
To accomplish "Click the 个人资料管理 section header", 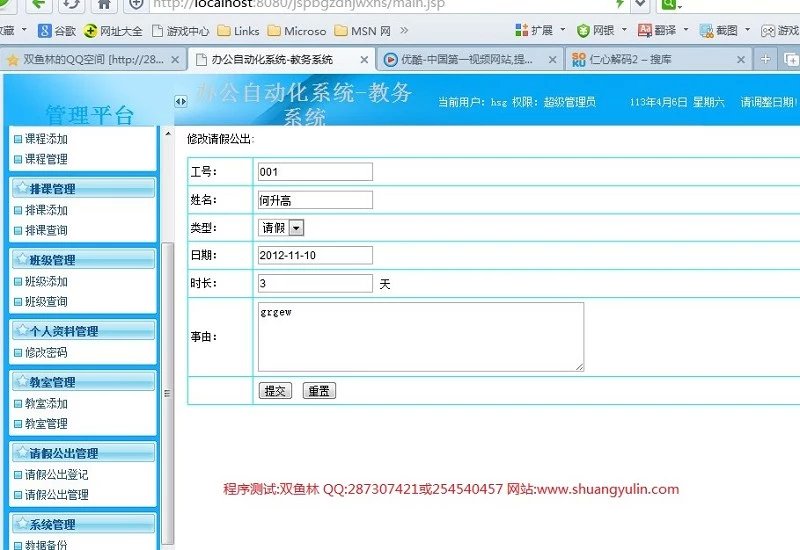I will click(83, 331).
